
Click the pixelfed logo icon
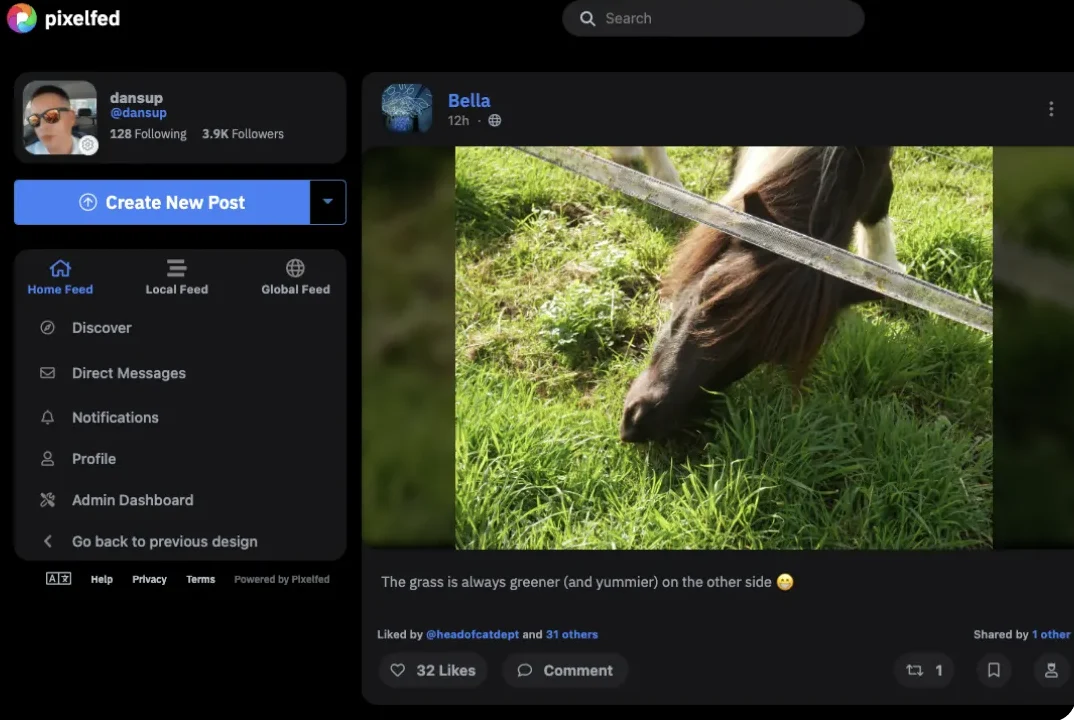21,18
